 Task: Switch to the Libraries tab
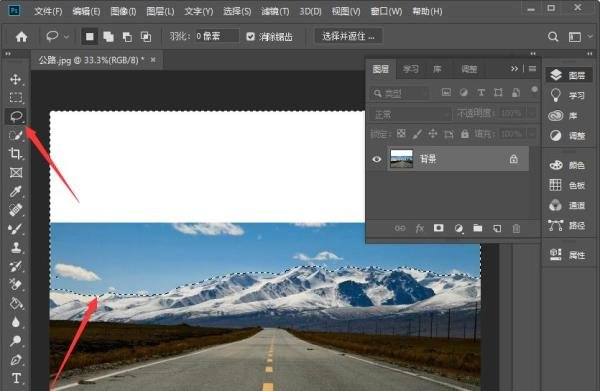[x=437, y=69]
